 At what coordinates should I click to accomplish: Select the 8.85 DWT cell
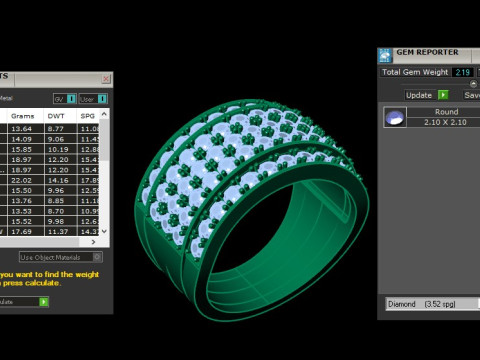coord(60,201)
